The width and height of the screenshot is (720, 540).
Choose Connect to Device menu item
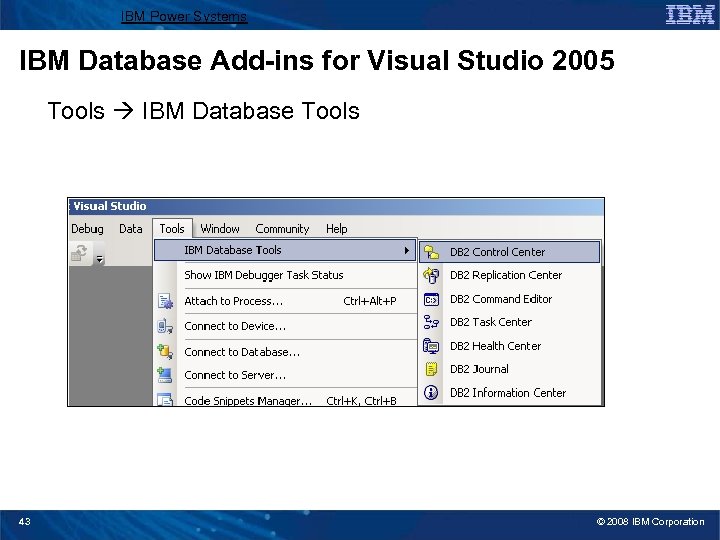tap(285, 326)
